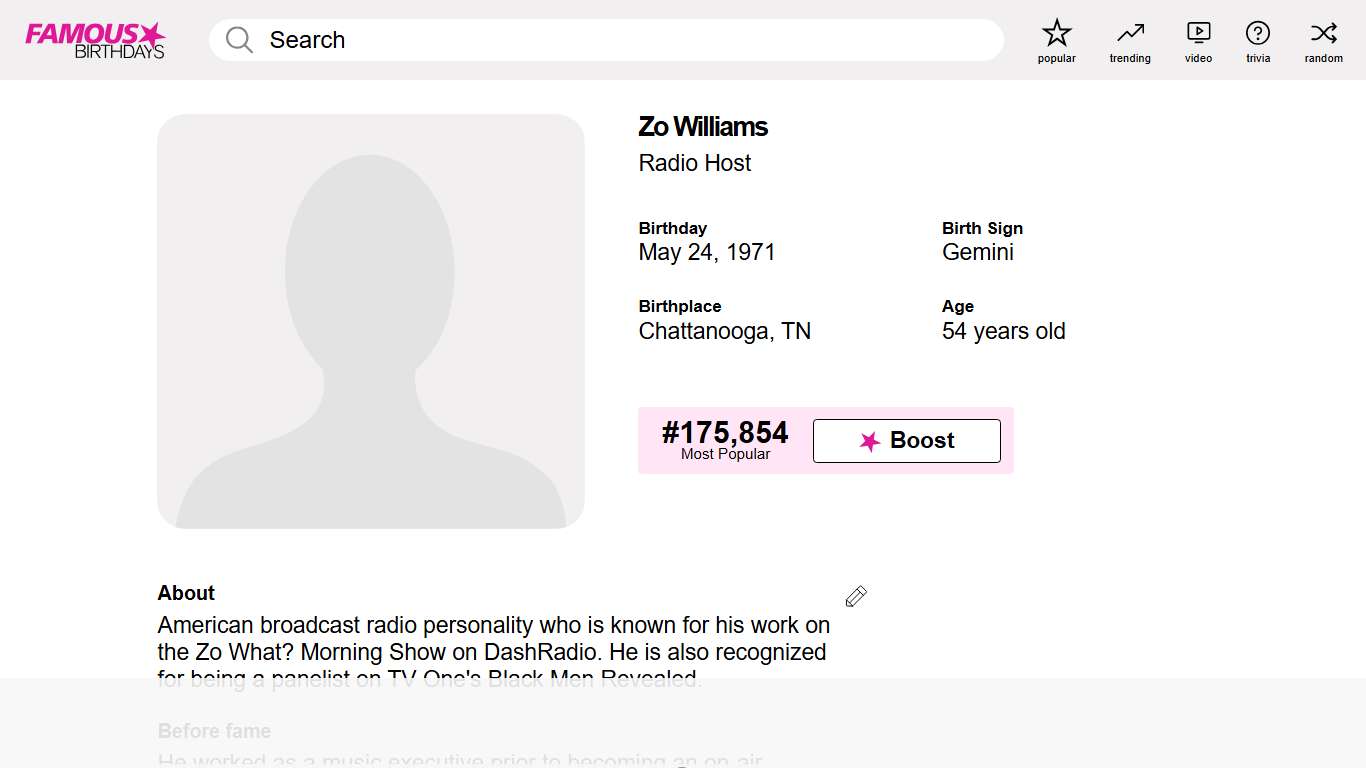Visit the Gemini birth sign link

[978, 252]
